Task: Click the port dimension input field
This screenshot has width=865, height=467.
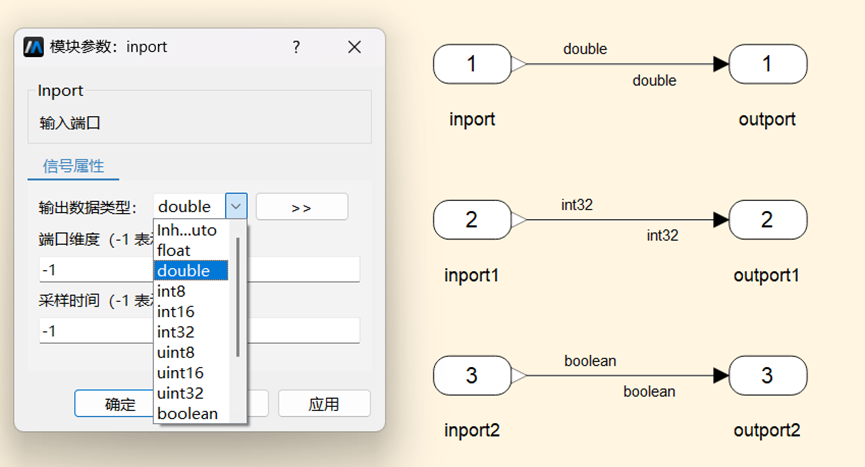Action: (199, 270)
